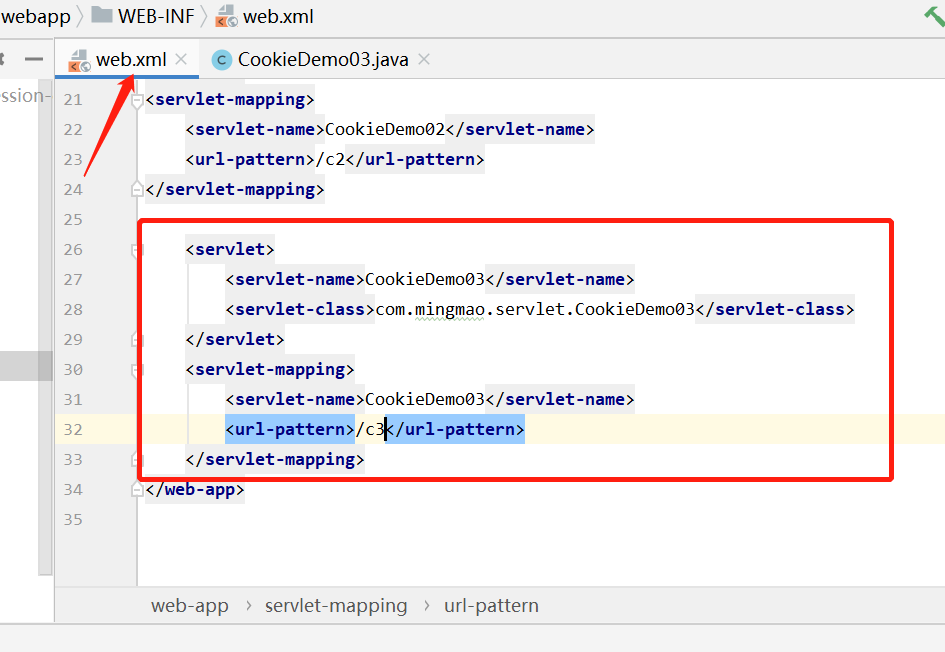This screenshot has width=945, height=652.
Task: Select servlet-mapping in the XML breadcrumb
Action: coord(336,605)
